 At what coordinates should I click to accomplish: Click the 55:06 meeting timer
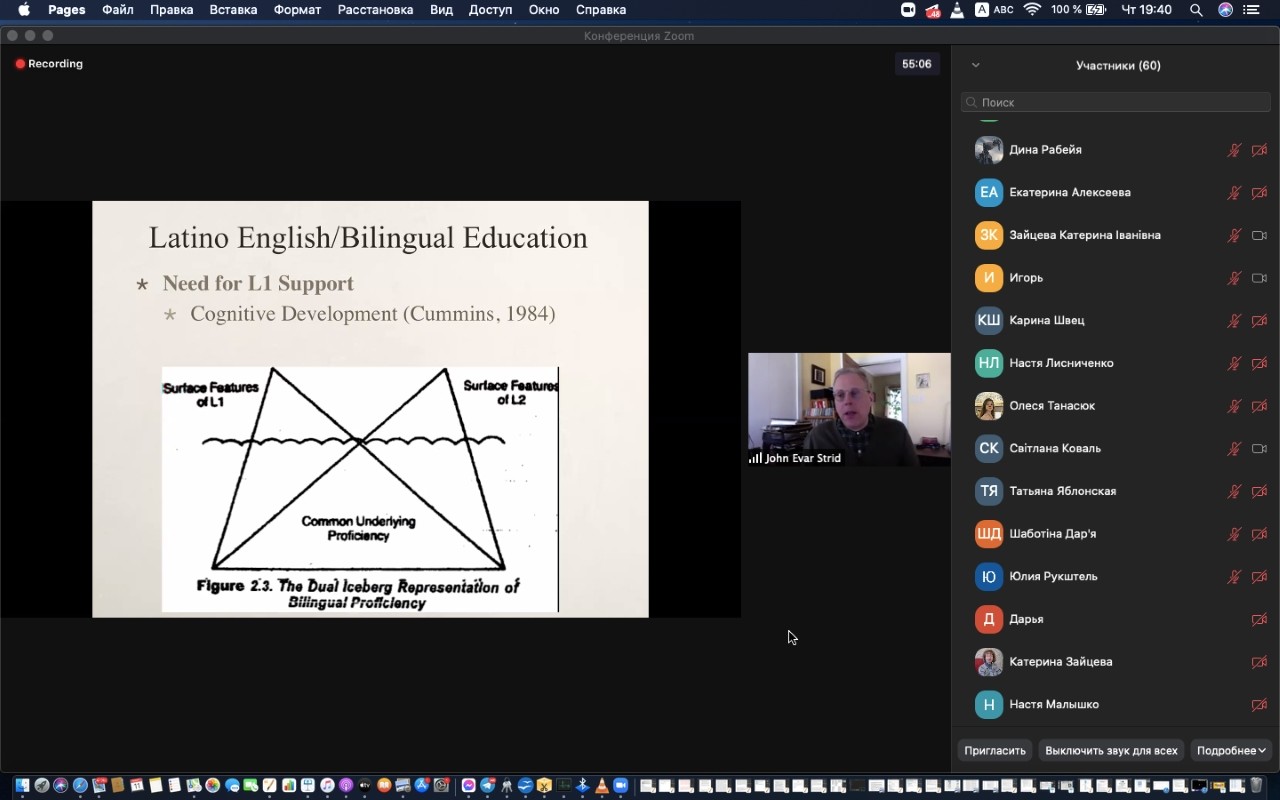click(x=917, y=64)
